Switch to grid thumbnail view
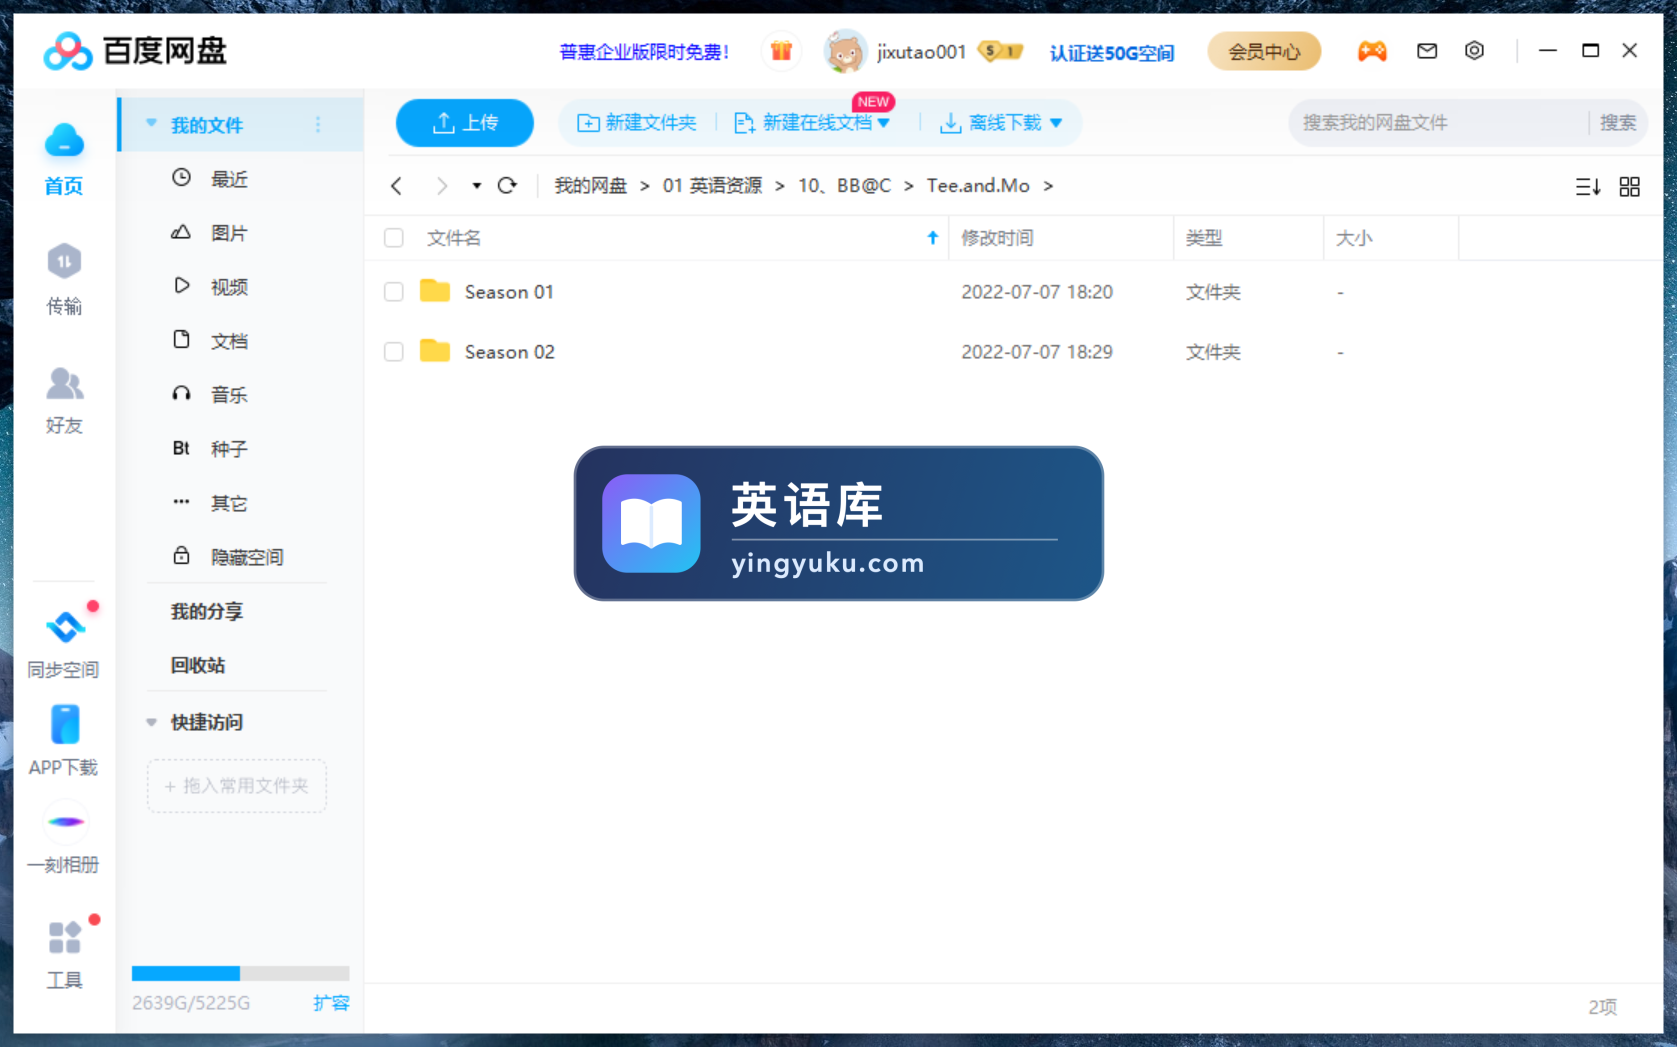The image size is (1677, 1047). pos(1630,187)
